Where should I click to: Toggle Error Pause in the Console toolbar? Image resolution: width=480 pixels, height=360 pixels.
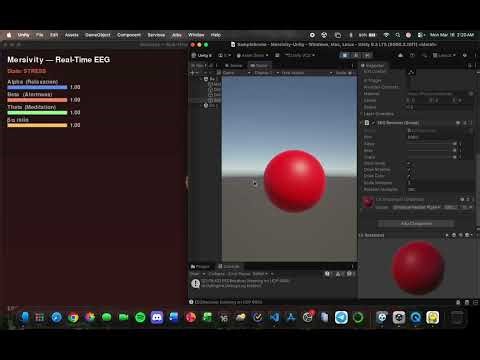239,274
